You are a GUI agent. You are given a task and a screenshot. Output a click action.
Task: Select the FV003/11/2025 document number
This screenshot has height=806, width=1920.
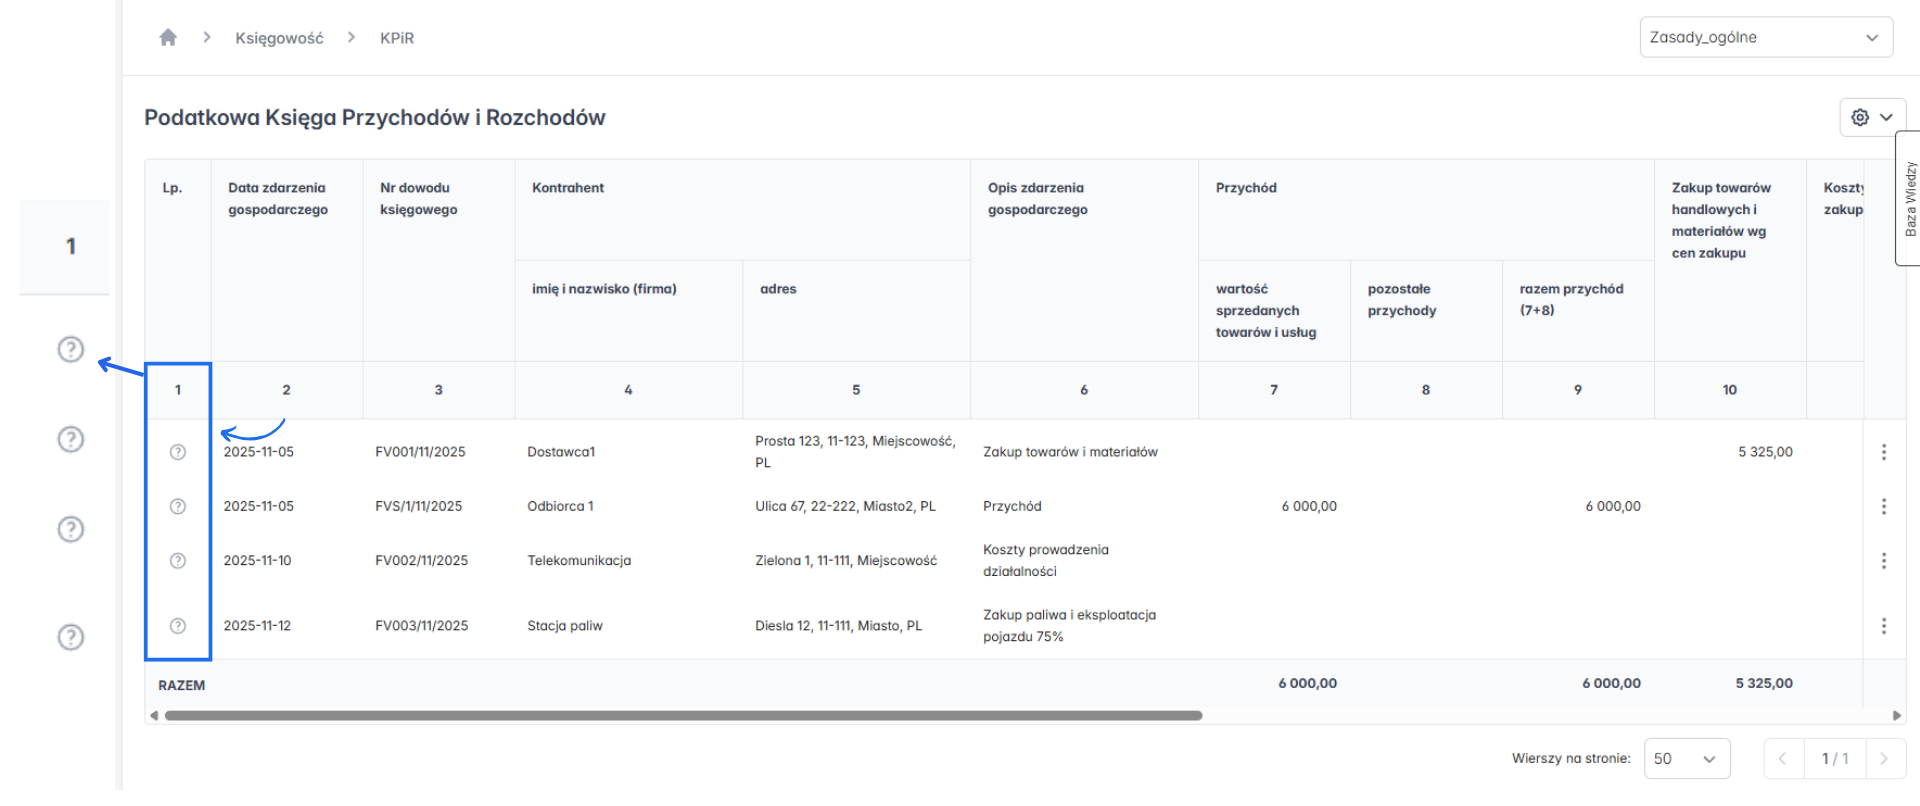pyautogui.click(x=421, y=626)
